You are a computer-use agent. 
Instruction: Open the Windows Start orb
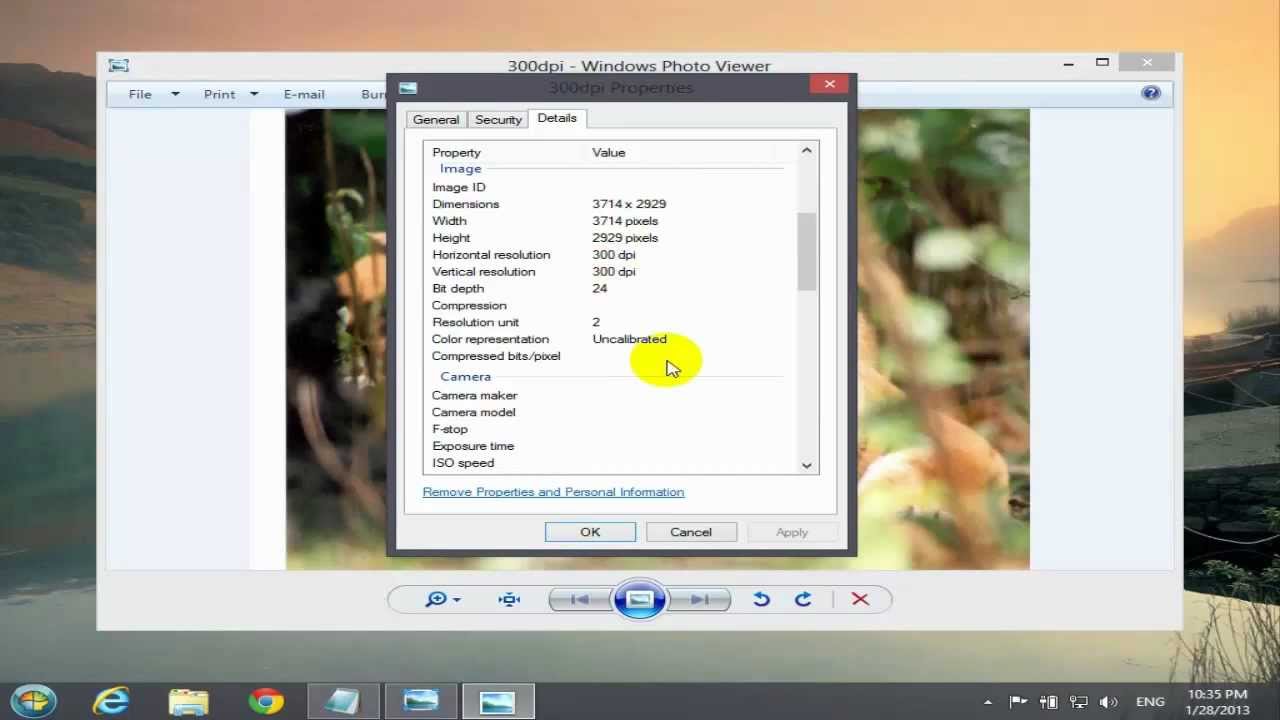[33, 701]
